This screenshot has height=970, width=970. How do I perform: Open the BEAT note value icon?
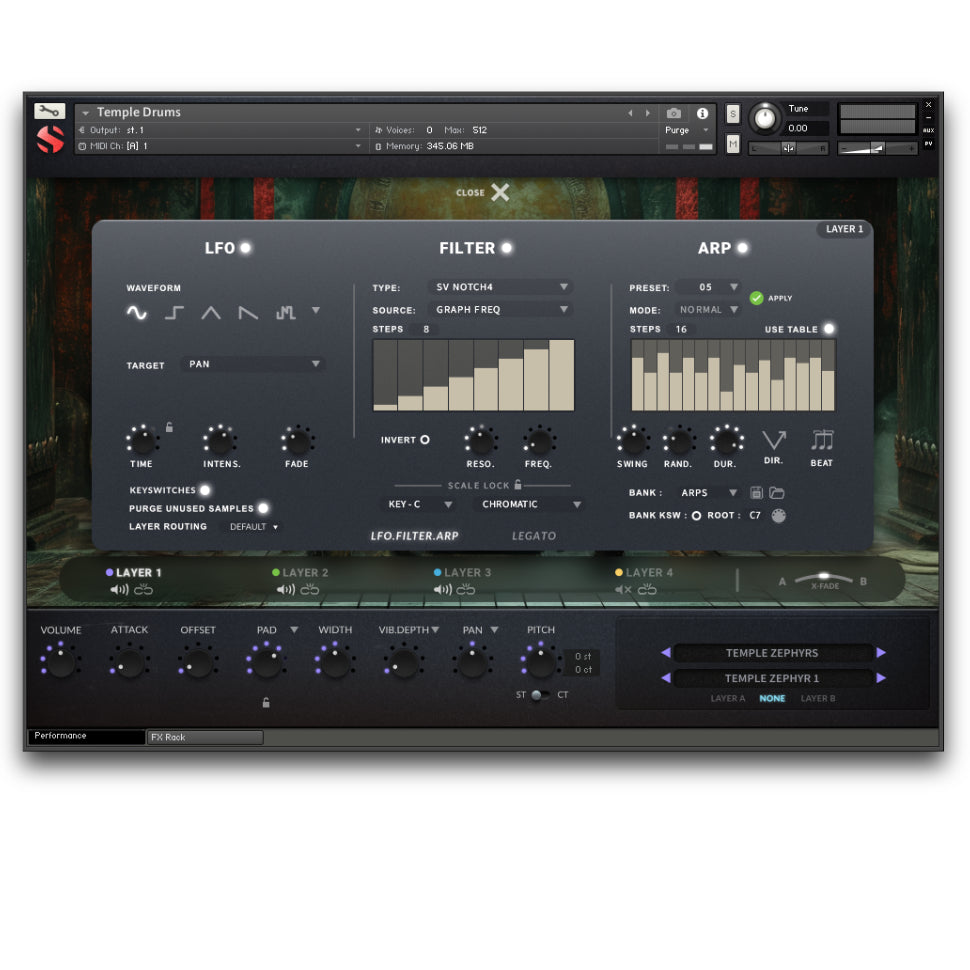(x=822, y=440)
